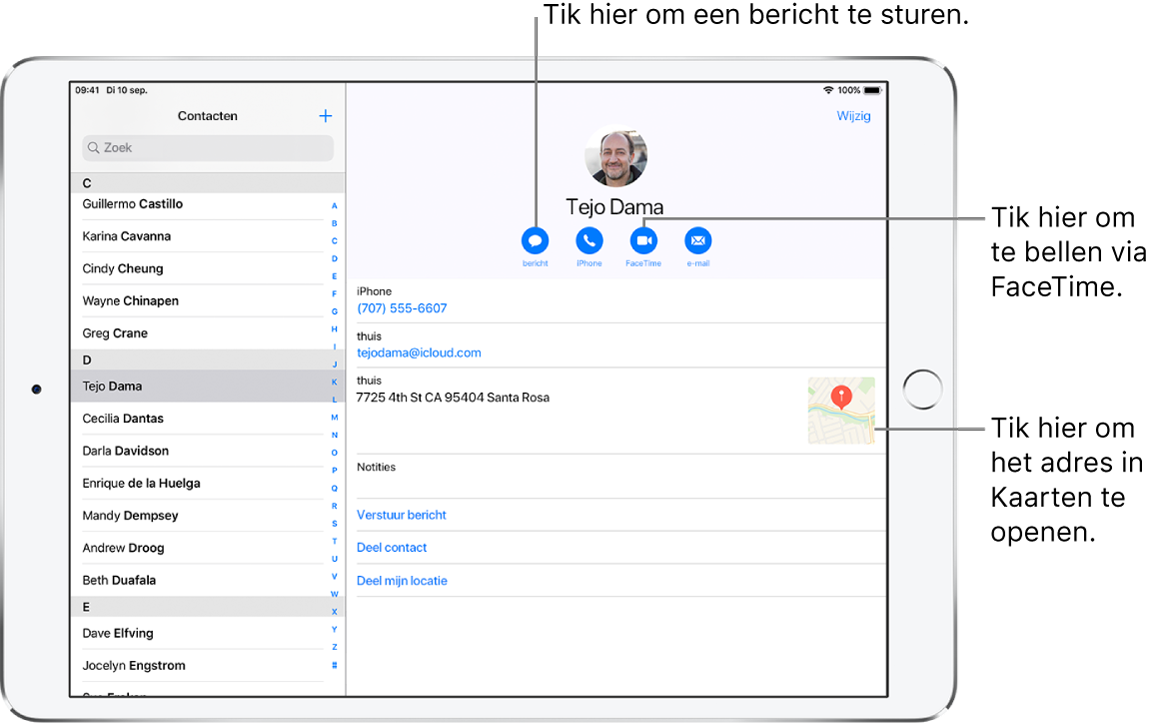This screenshot has height=724, width=1154.
Task: Jump to # in alphabet index
Action: coord(334,665)
